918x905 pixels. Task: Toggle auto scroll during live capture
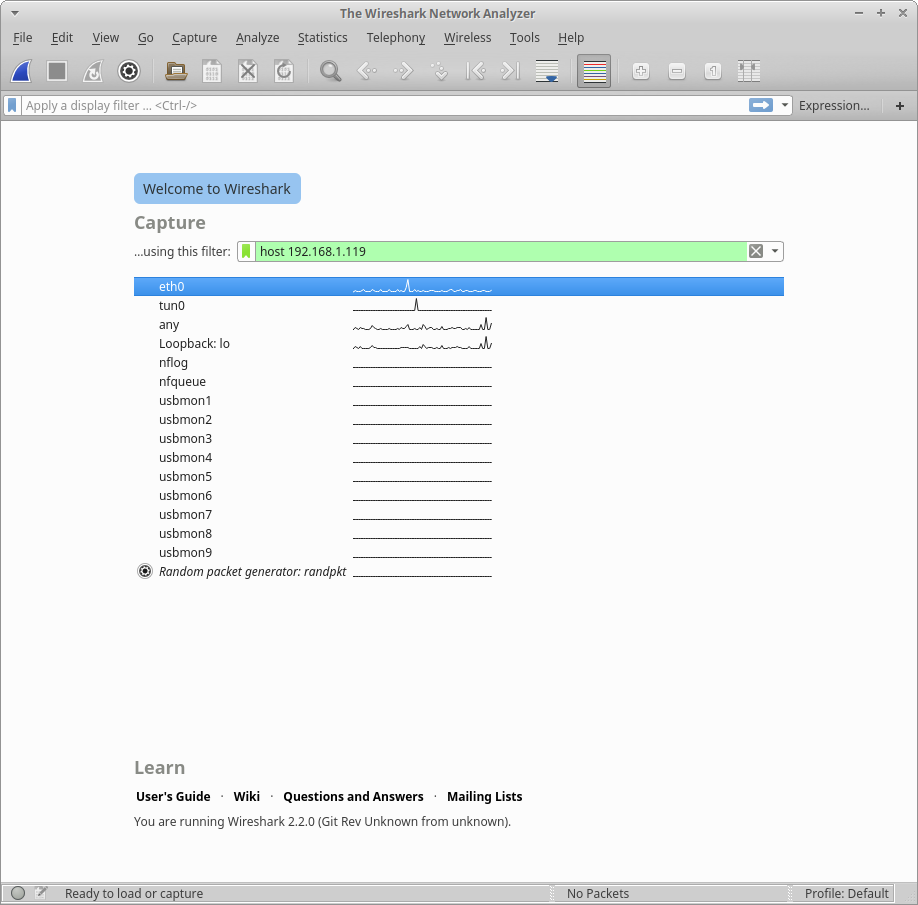pyautogui.click(x=547, y=71)
